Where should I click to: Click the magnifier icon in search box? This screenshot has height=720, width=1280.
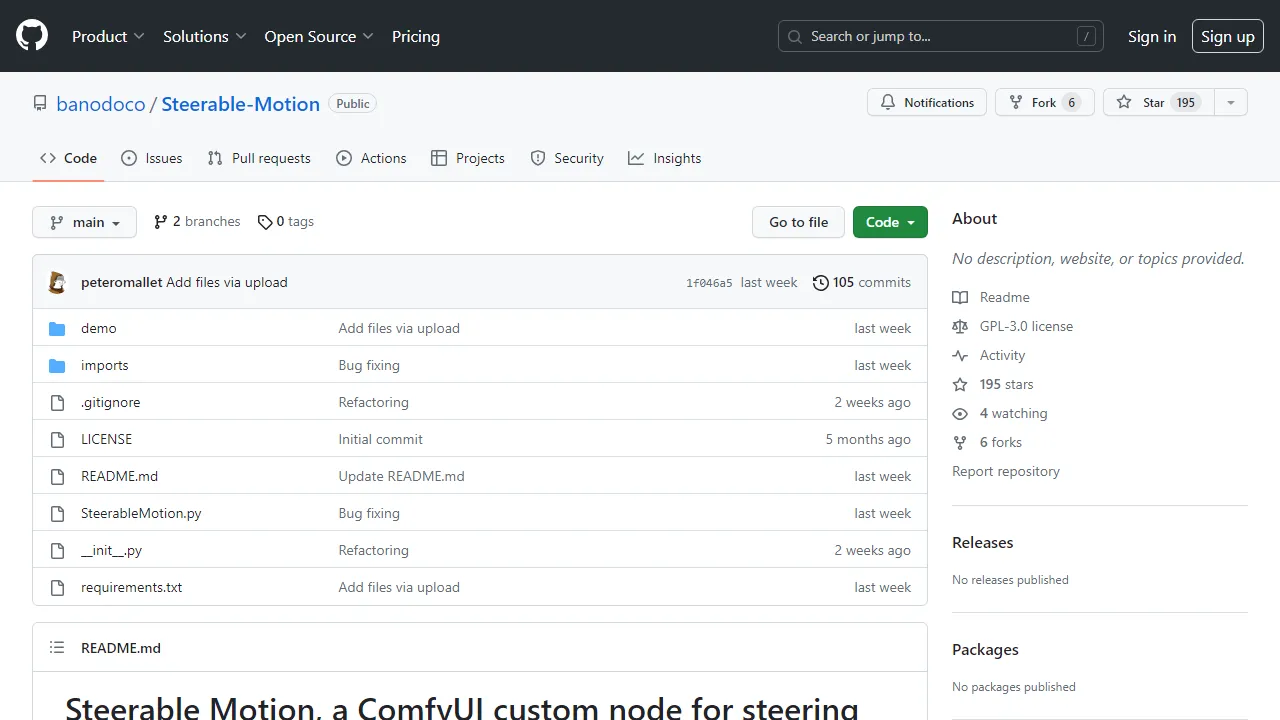click(795, 37)
